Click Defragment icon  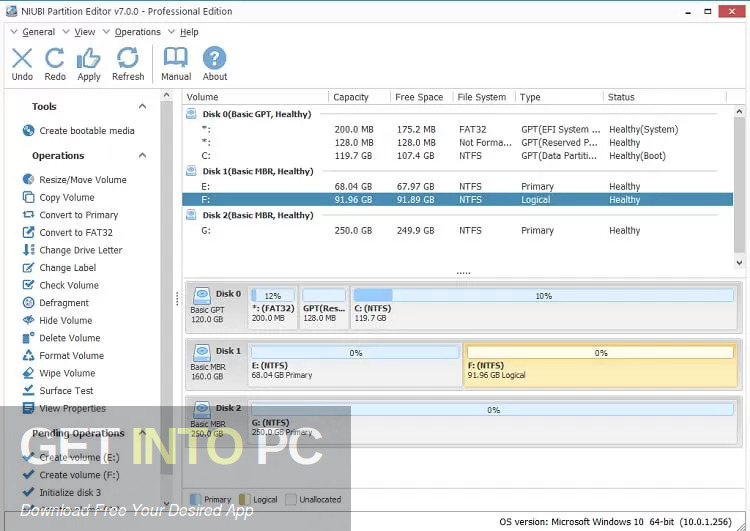(28, 302)
